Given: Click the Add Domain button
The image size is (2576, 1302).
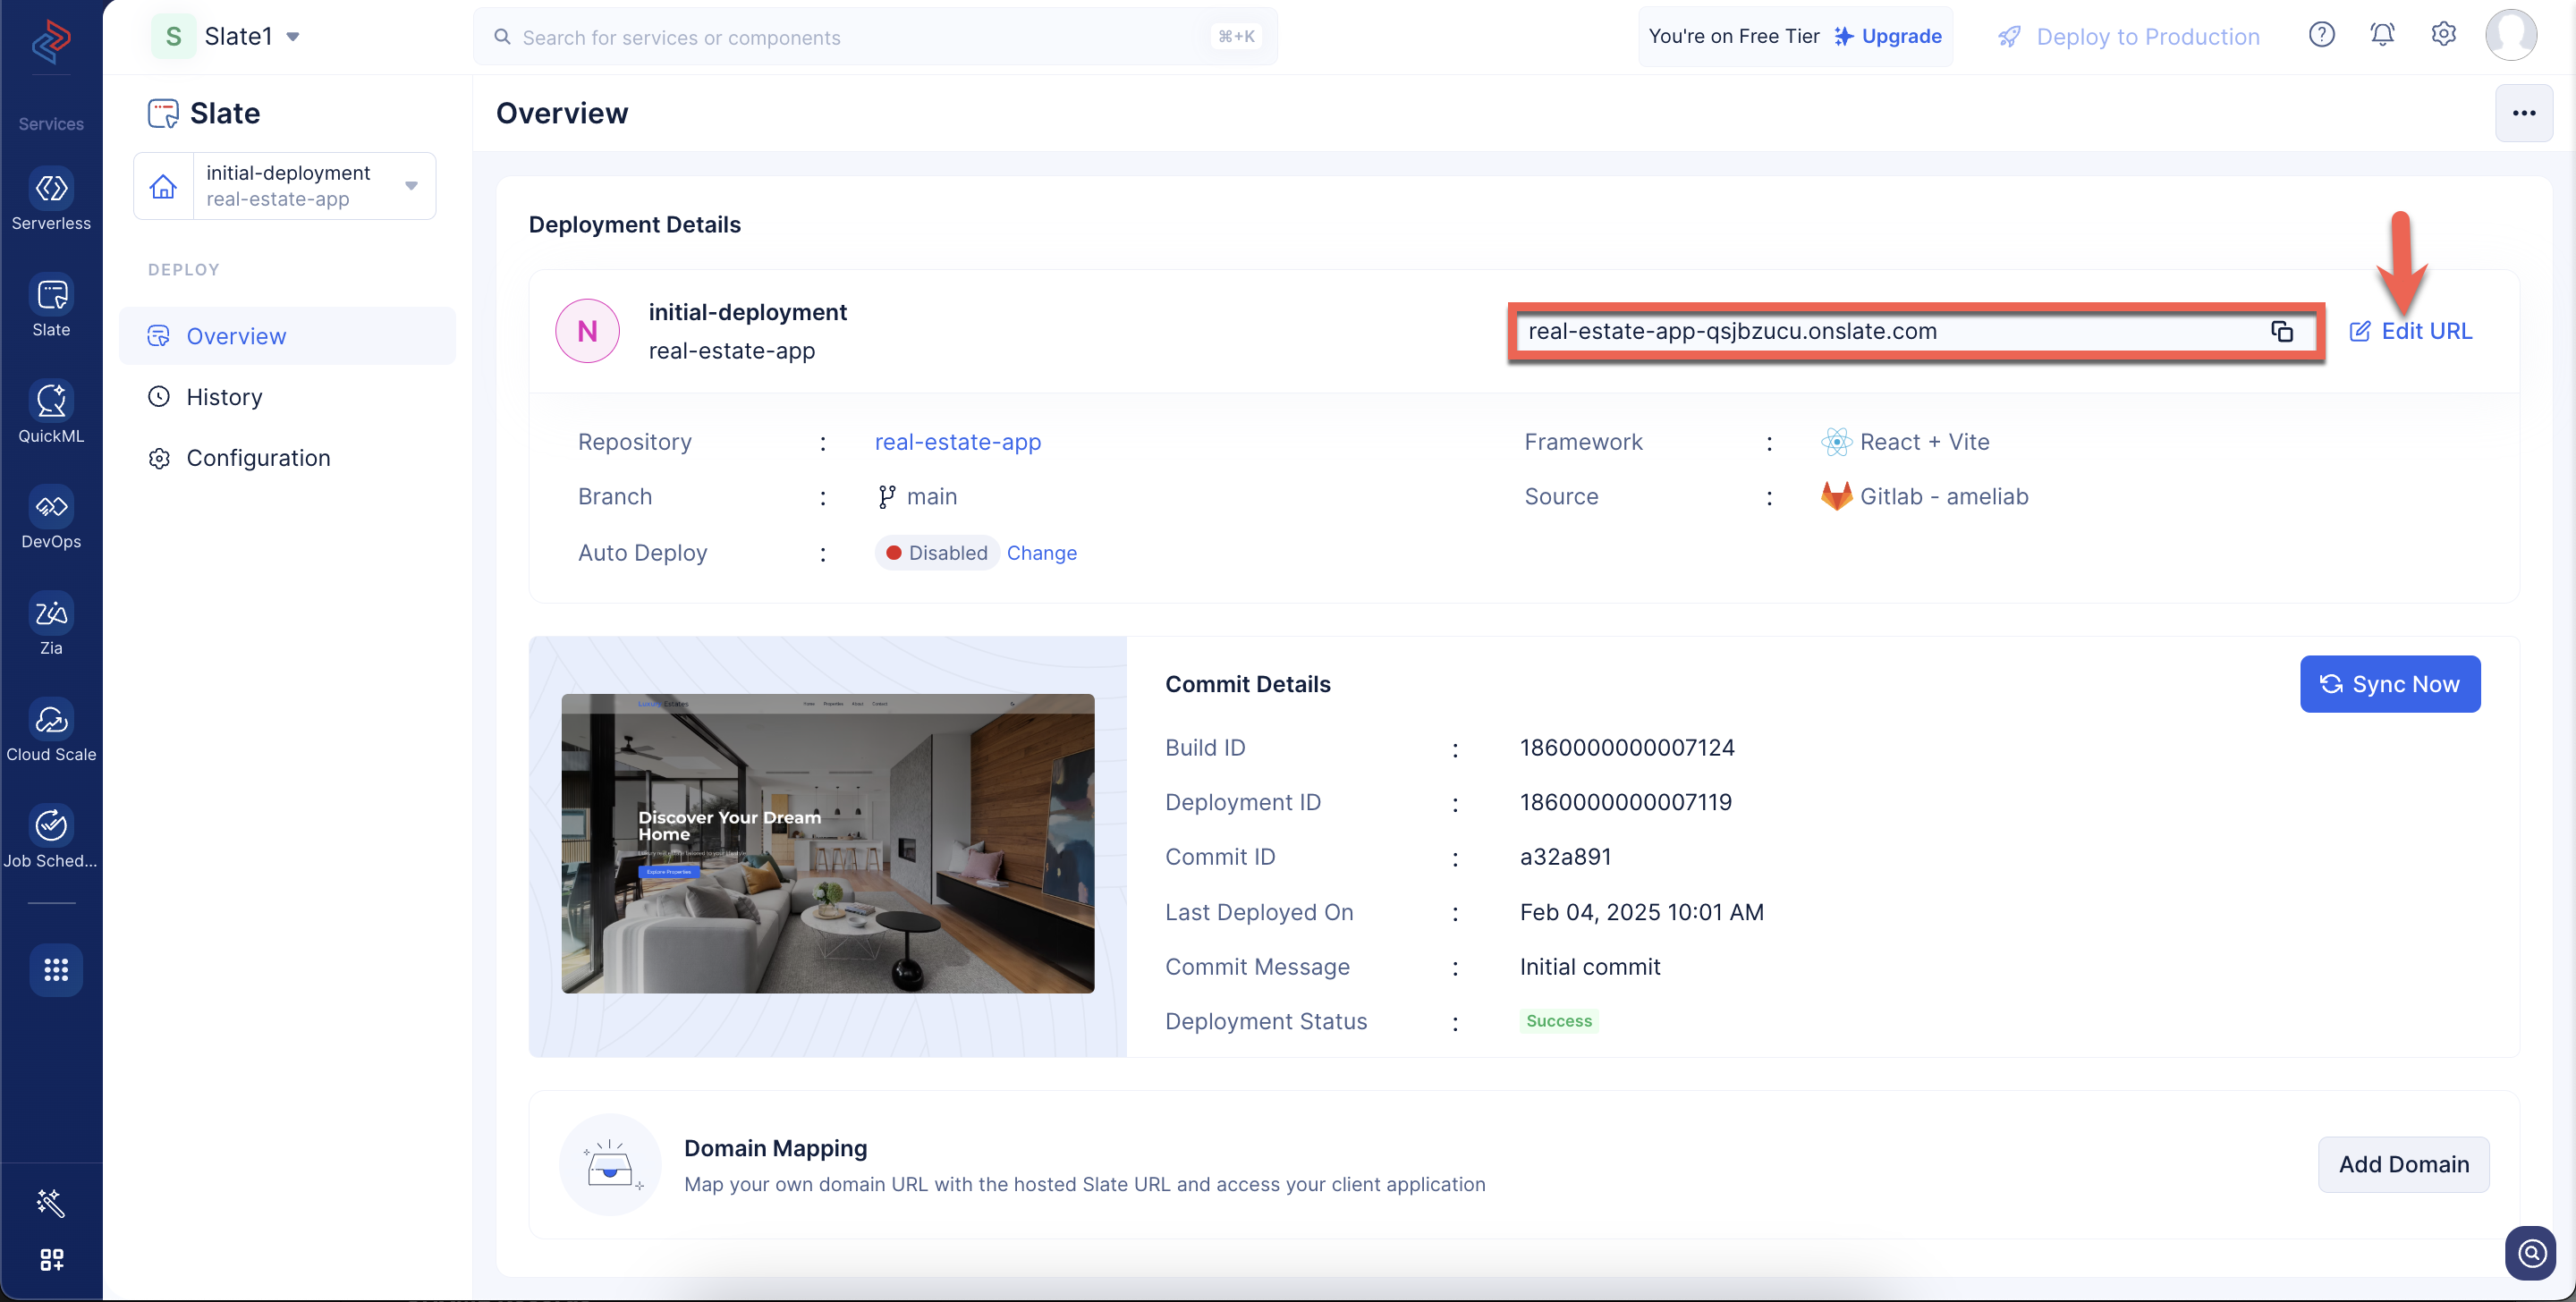Looking at the screenshot, I should coord(2403,1164).
